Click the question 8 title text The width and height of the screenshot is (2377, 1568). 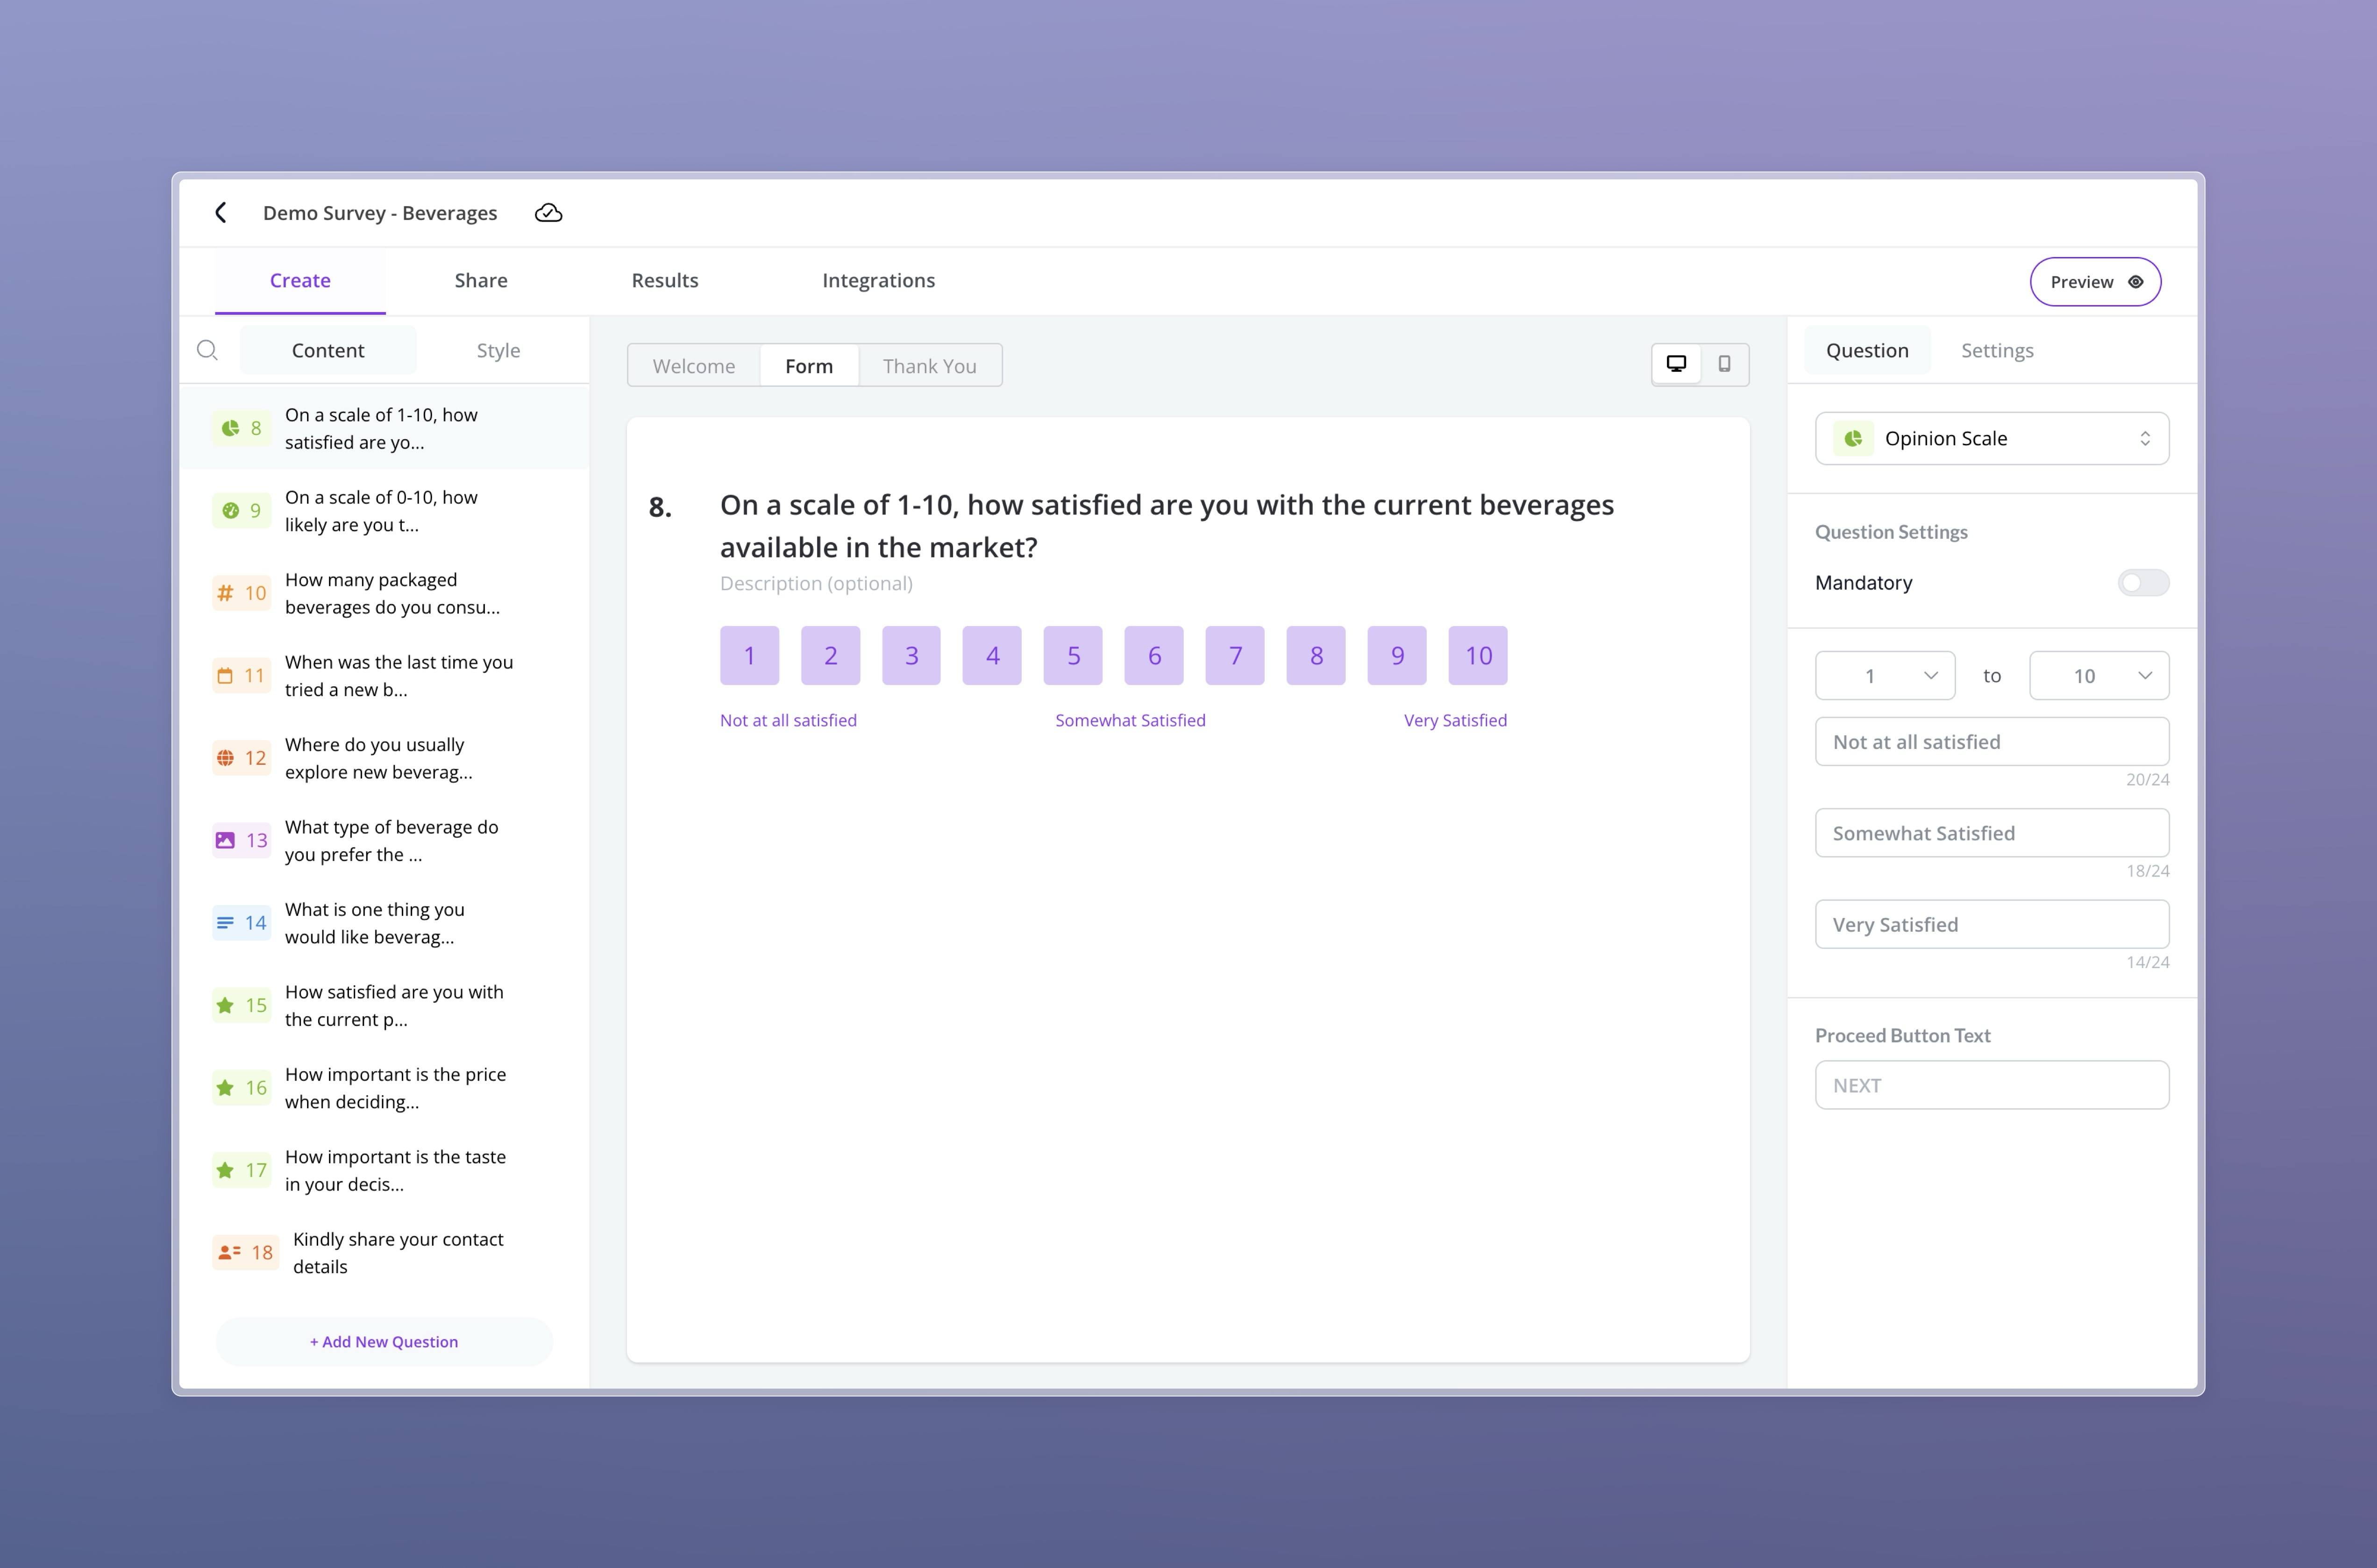click(1167, 526)
